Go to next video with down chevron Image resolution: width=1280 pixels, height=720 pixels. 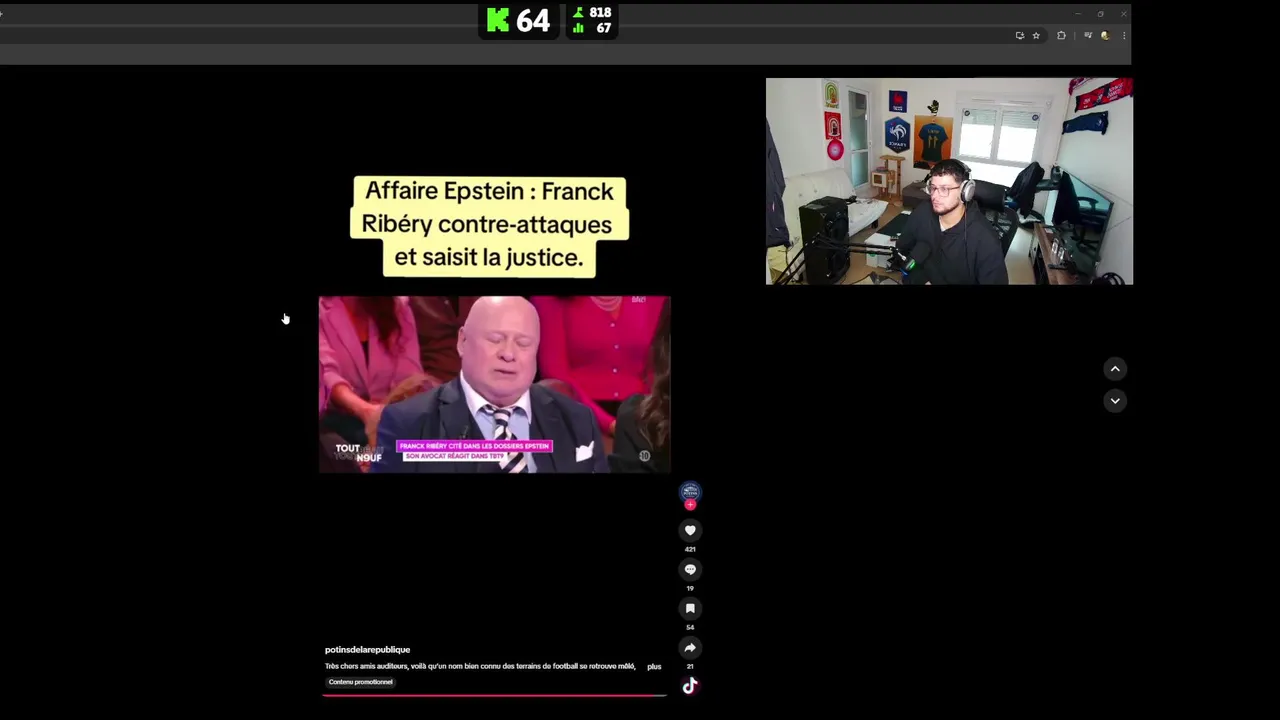pos(1115,401)
